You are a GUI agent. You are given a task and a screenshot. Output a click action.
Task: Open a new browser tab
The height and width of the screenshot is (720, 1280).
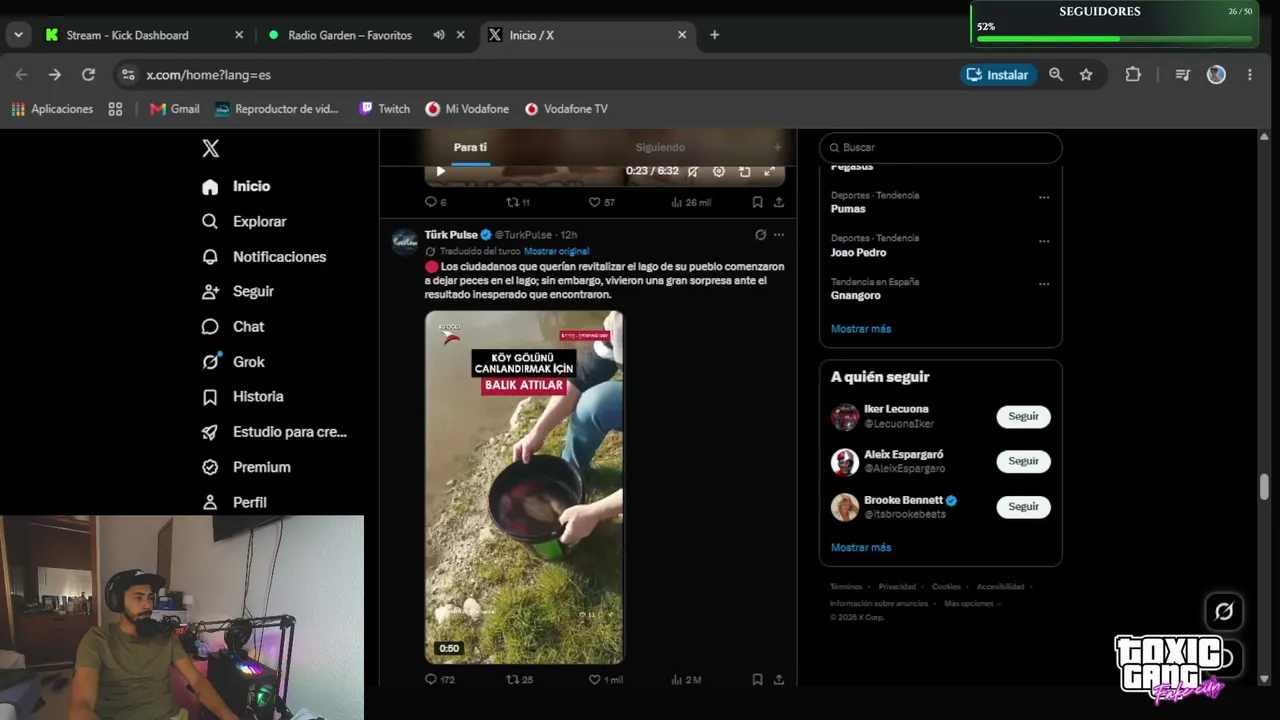click(x=714, y=35)
